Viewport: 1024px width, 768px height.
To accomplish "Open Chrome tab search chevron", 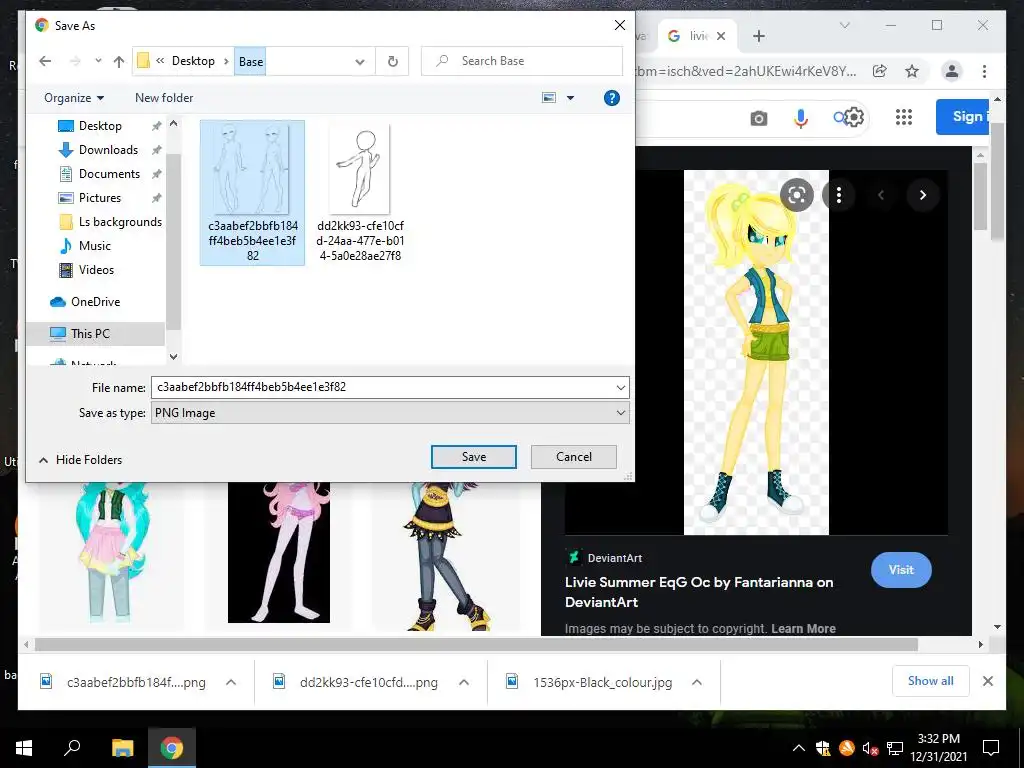I will (x=844, y=25).
